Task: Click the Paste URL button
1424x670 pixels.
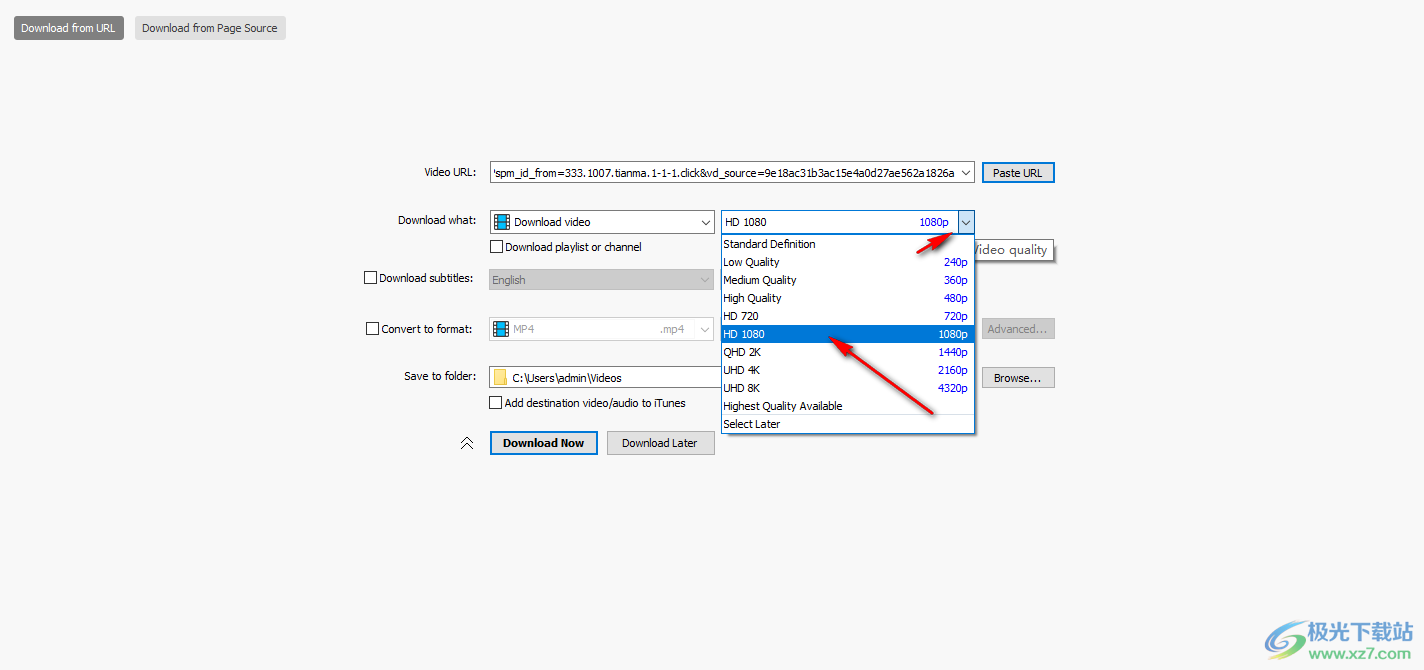Action: tap(1018, 173)
